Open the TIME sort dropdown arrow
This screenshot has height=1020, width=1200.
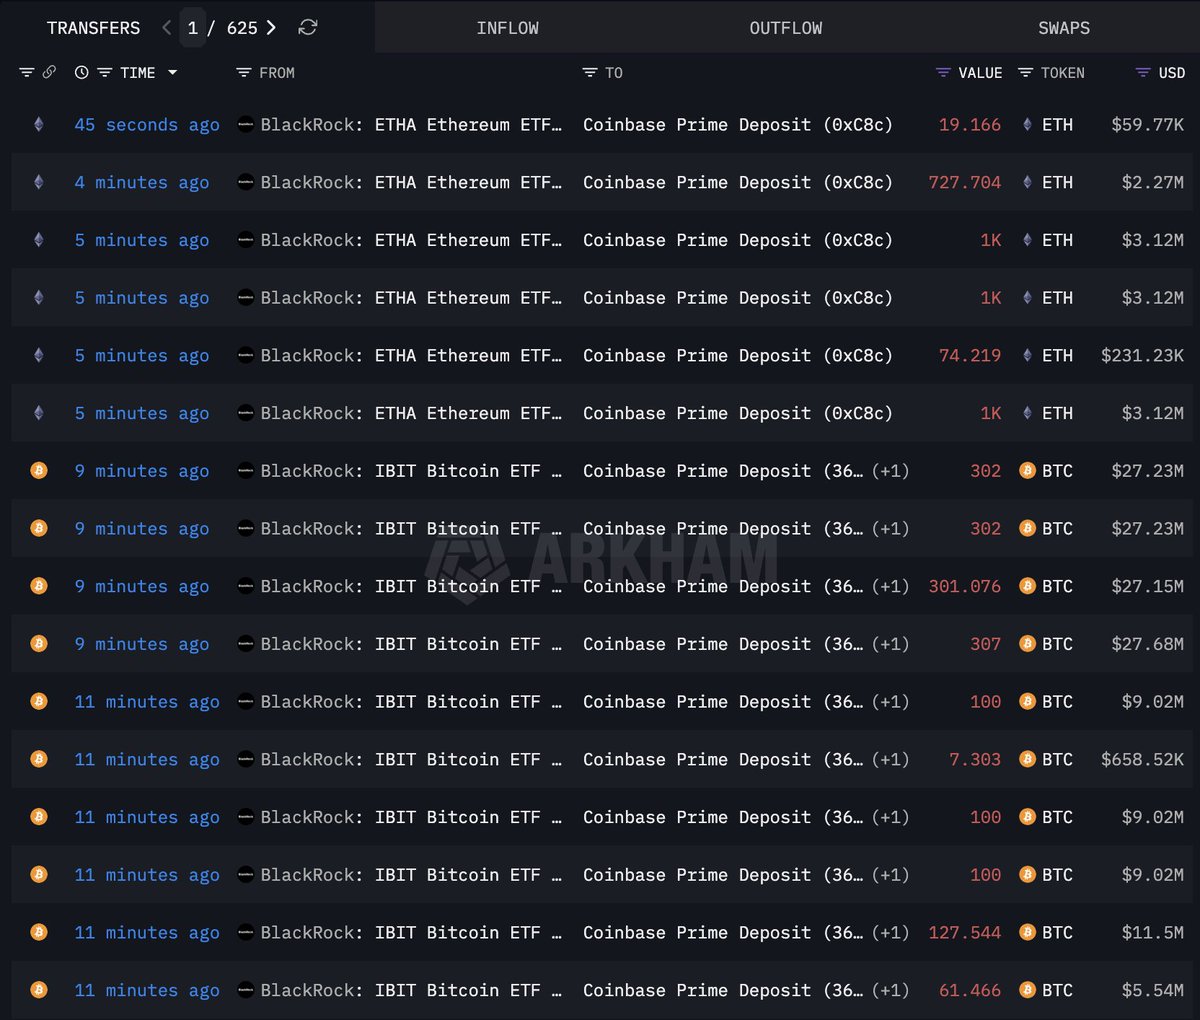click(x=173, y=72)
